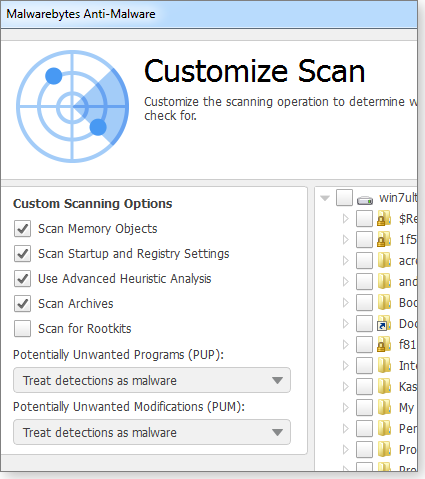This screenshot has height=479, width=425.
Task: Check the win7ult drive checkbox
Action: coord(344,198)
